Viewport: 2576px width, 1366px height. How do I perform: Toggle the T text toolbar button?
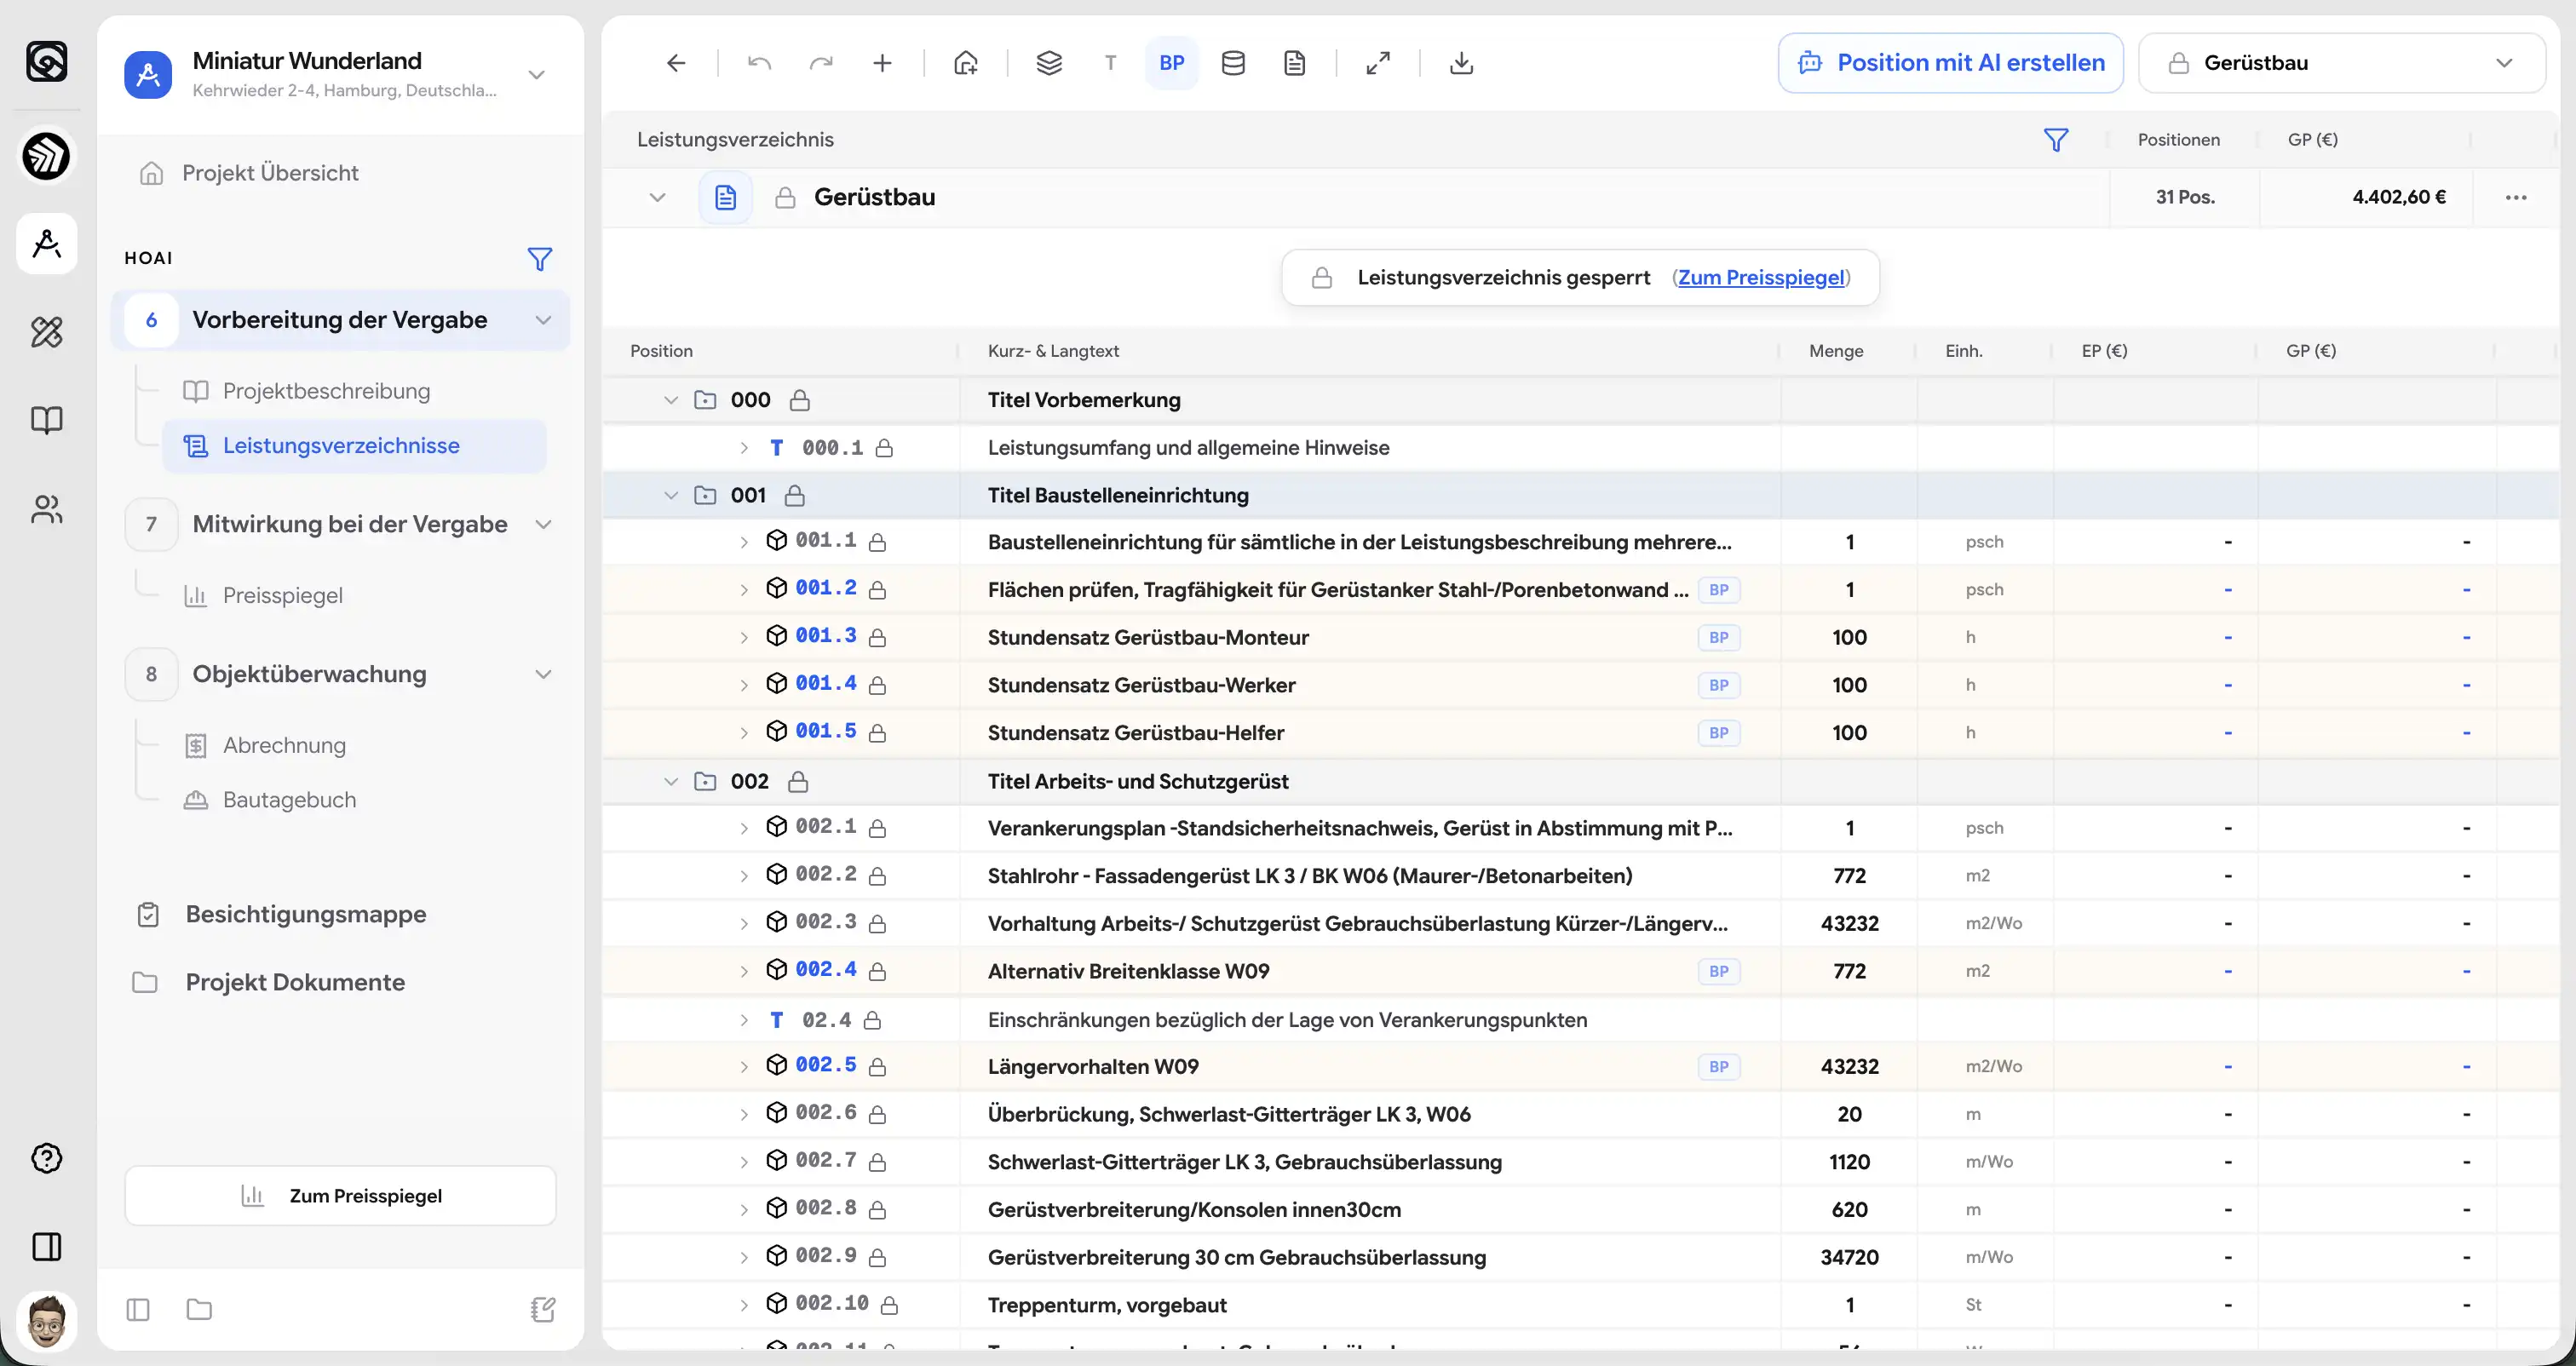[x=1110, y=63]
